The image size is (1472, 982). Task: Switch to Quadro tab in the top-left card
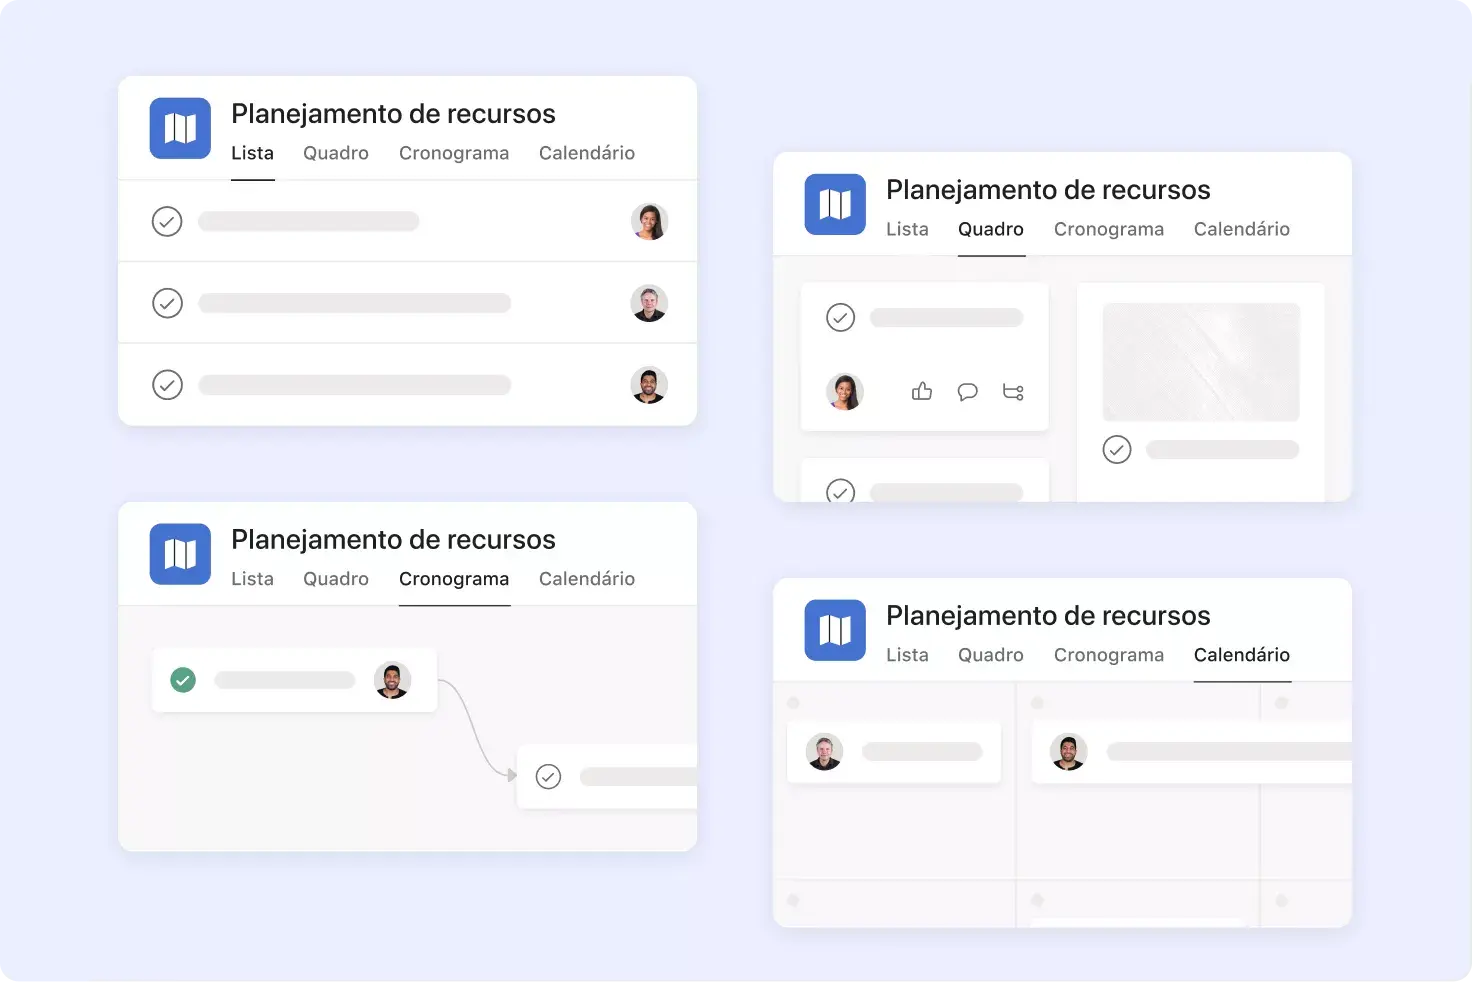336,153
